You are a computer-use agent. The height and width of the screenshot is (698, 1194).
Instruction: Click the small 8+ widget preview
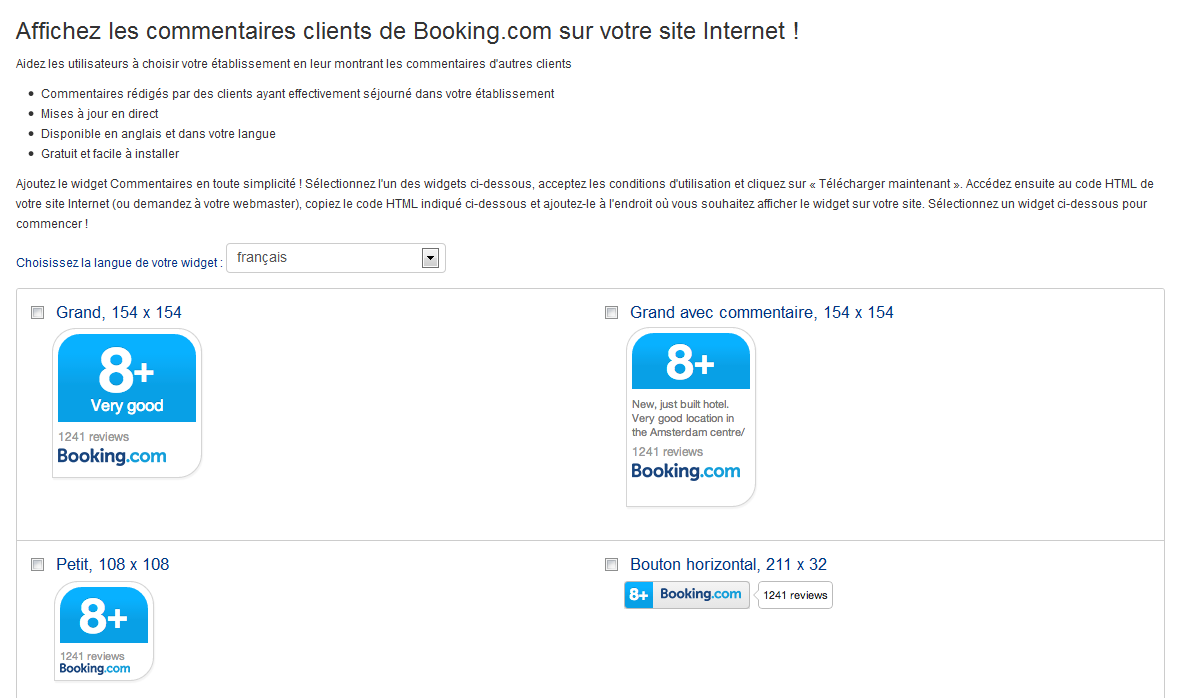coord(104,631)
